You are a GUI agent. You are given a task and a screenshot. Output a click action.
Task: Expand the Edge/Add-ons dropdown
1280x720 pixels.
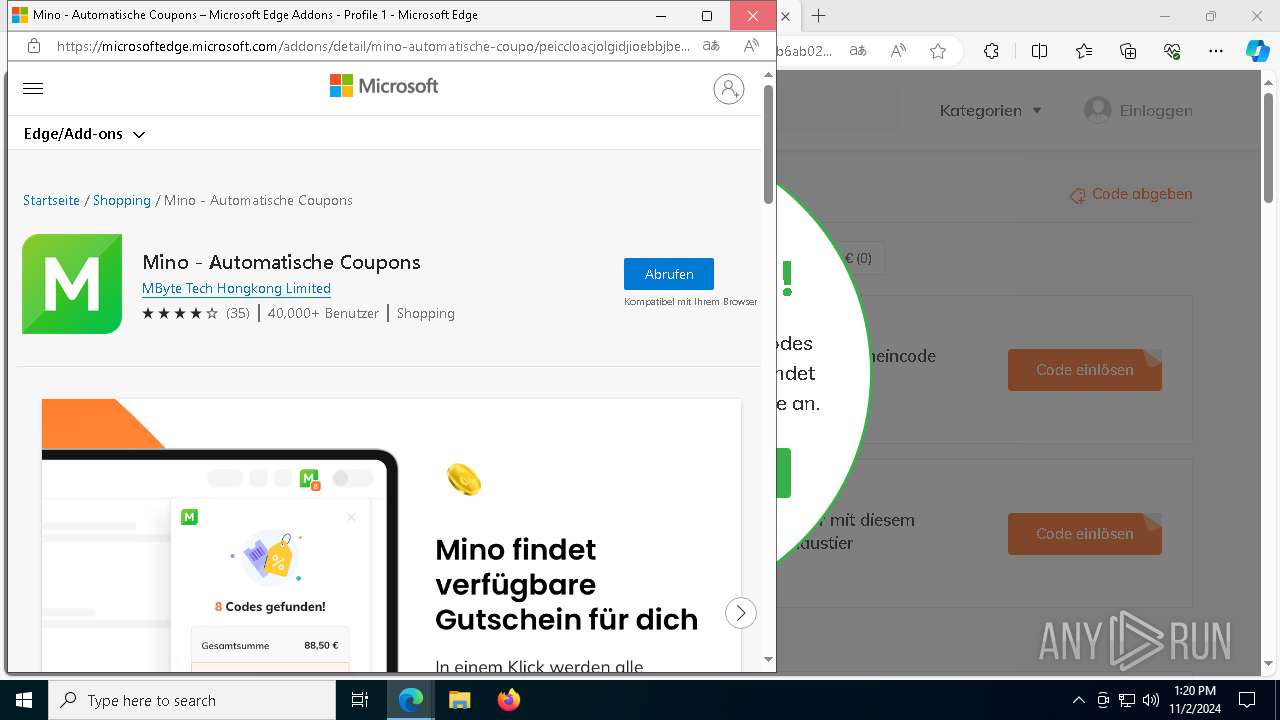pos(84,134)
